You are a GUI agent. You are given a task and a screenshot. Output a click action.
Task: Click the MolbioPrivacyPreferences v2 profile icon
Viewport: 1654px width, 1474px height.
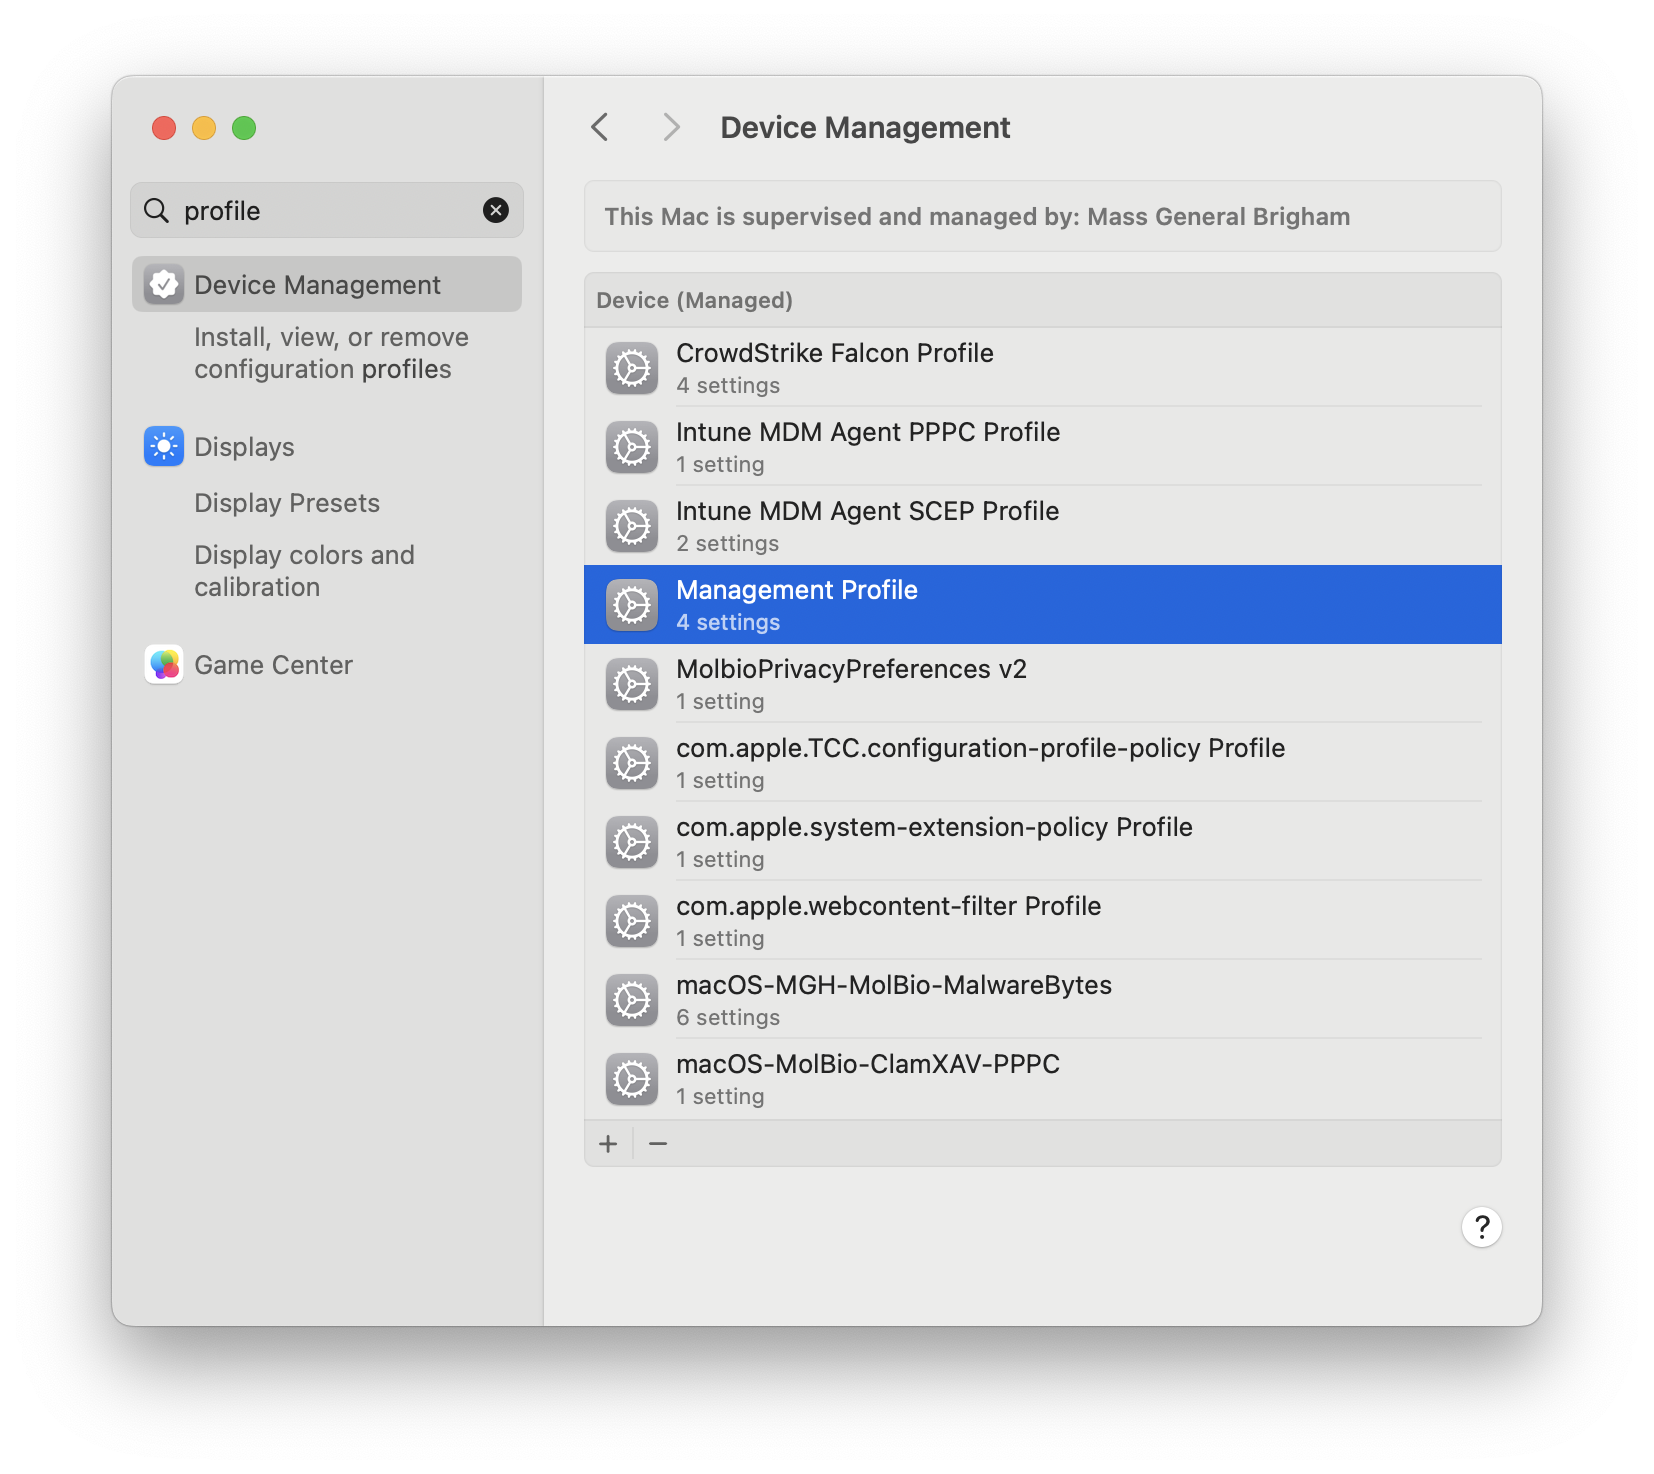click(631, 684)
